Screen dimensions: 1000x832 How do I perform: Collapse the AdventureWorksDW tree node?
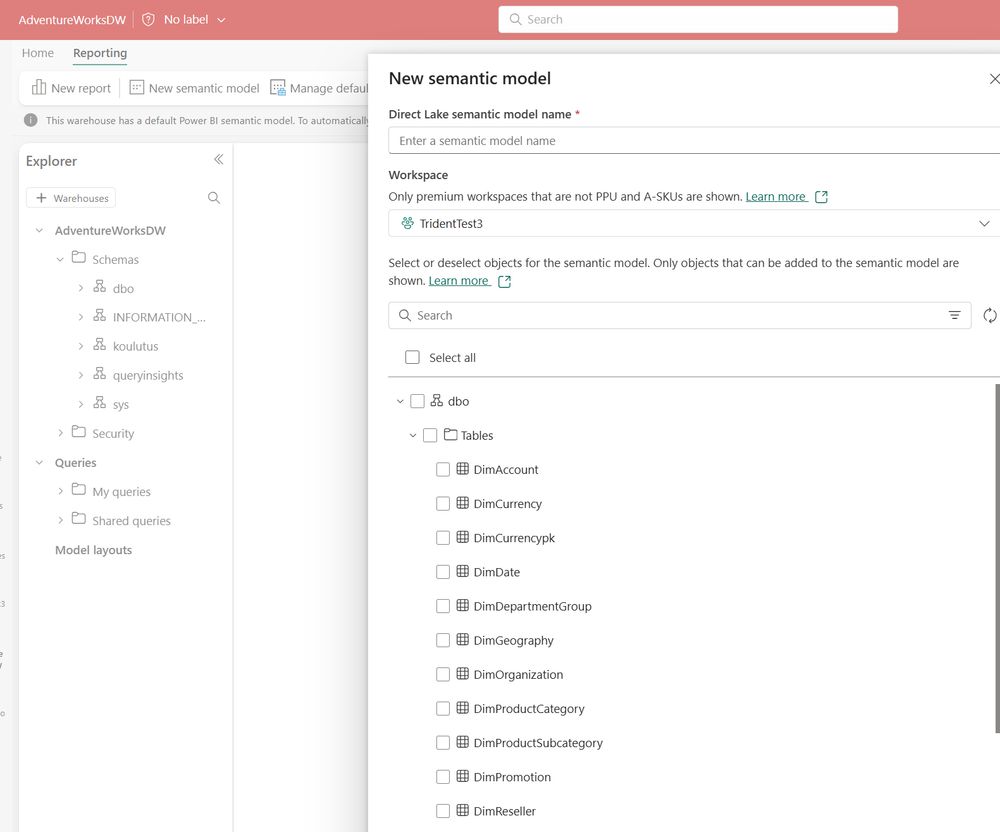[40, 230]
